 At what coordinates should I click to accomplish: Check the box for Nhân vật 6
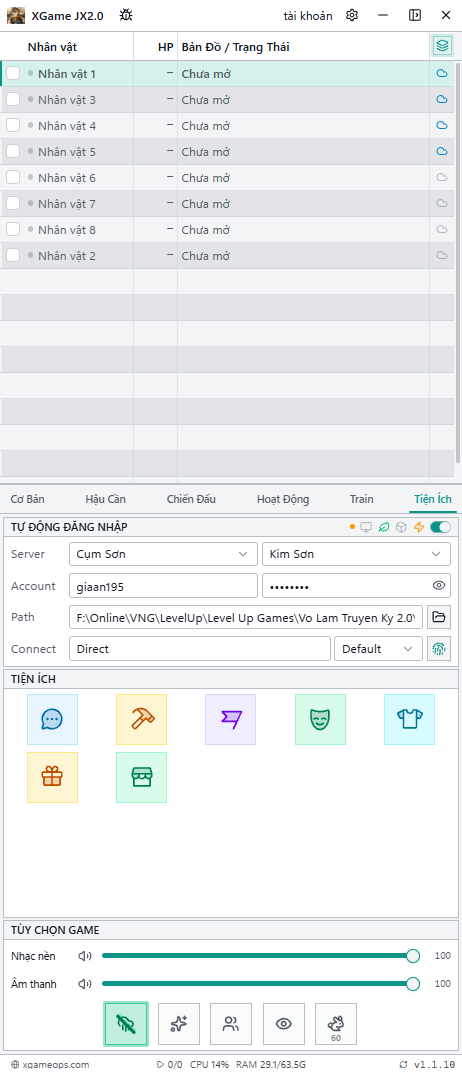pos(13,178)
